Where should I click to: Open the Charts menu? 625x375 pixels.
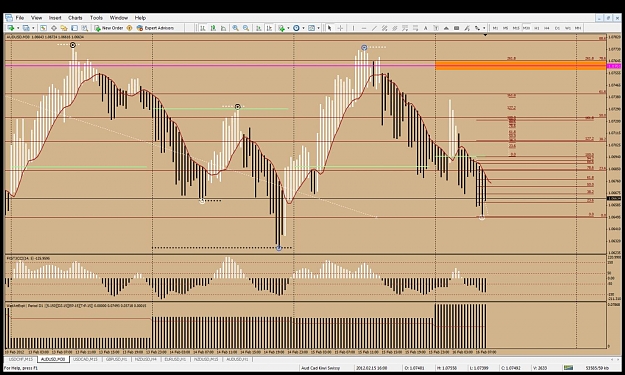(75, 18)
